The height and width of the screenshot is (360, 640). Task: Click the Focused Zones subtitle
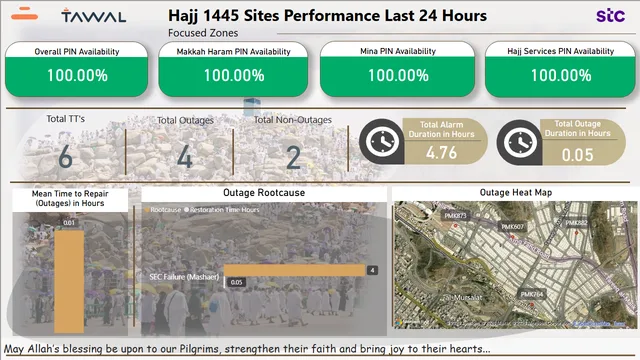tap(203, 33)
